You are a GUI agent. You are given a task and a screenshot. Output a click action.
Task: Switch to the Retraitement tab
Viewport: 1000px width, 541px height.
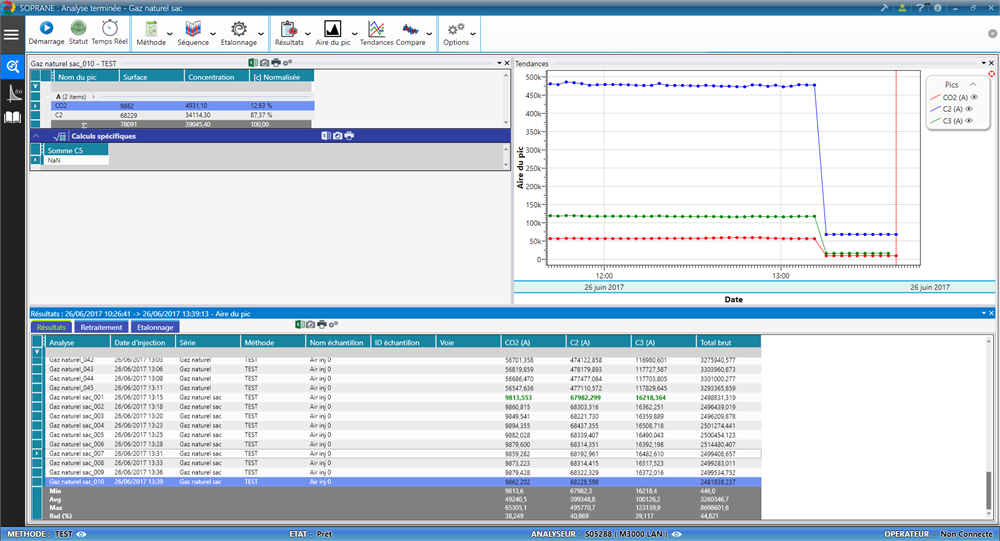pos(101,327)
